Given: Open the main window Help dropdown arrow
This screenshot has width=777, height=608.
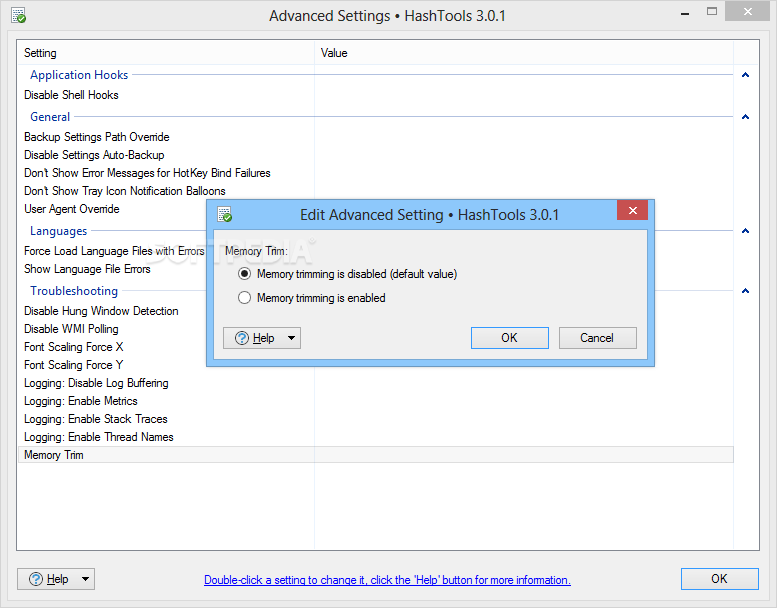Looking at the screenshot, I should coord(85,579).
